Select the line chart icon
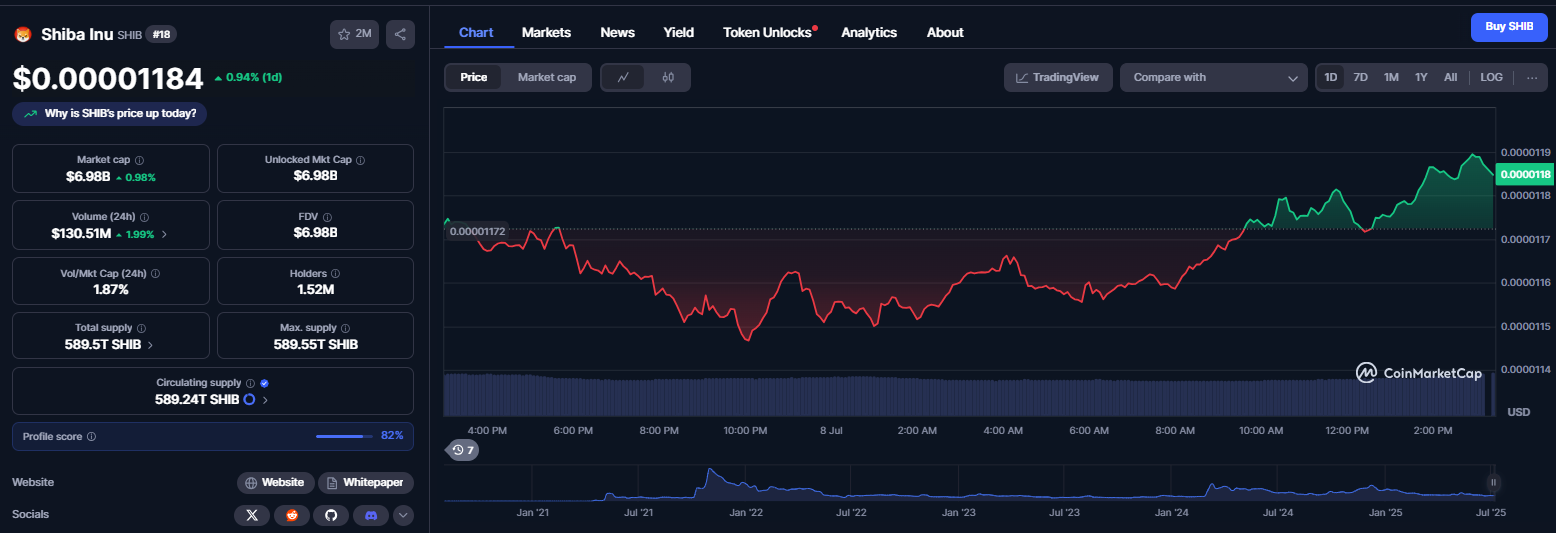The width and height of the screenshot is (1556, 533). [x=623, y=77]
